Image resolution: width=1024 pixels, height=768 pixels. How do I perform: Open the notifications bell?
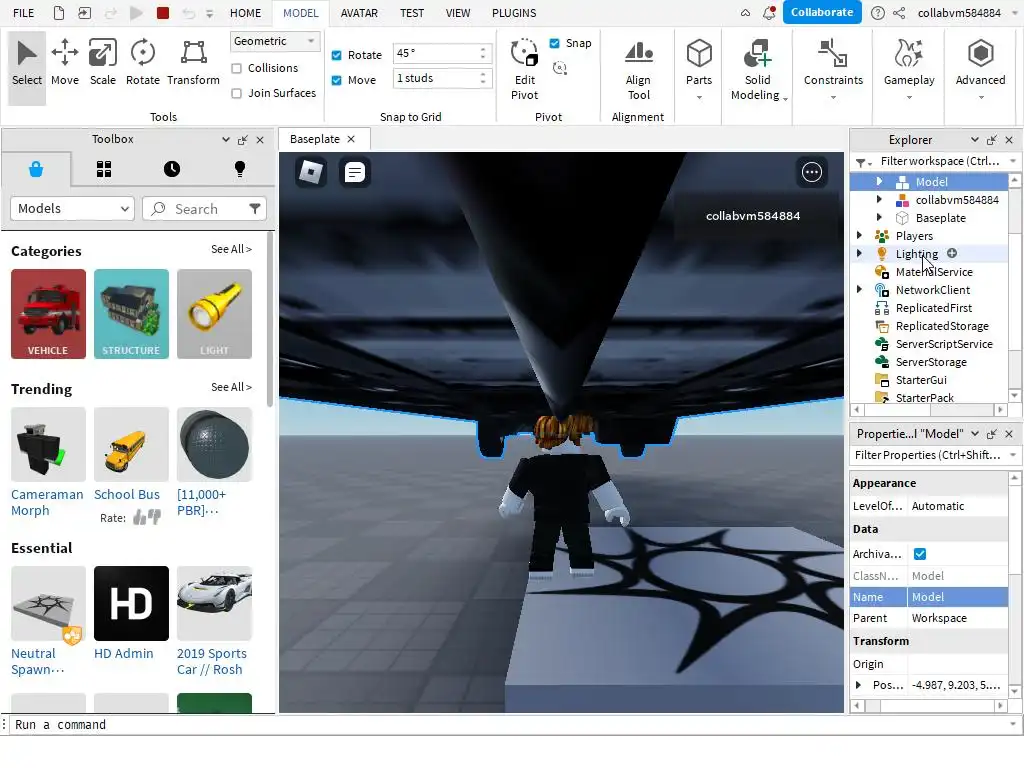pos(770,12)
